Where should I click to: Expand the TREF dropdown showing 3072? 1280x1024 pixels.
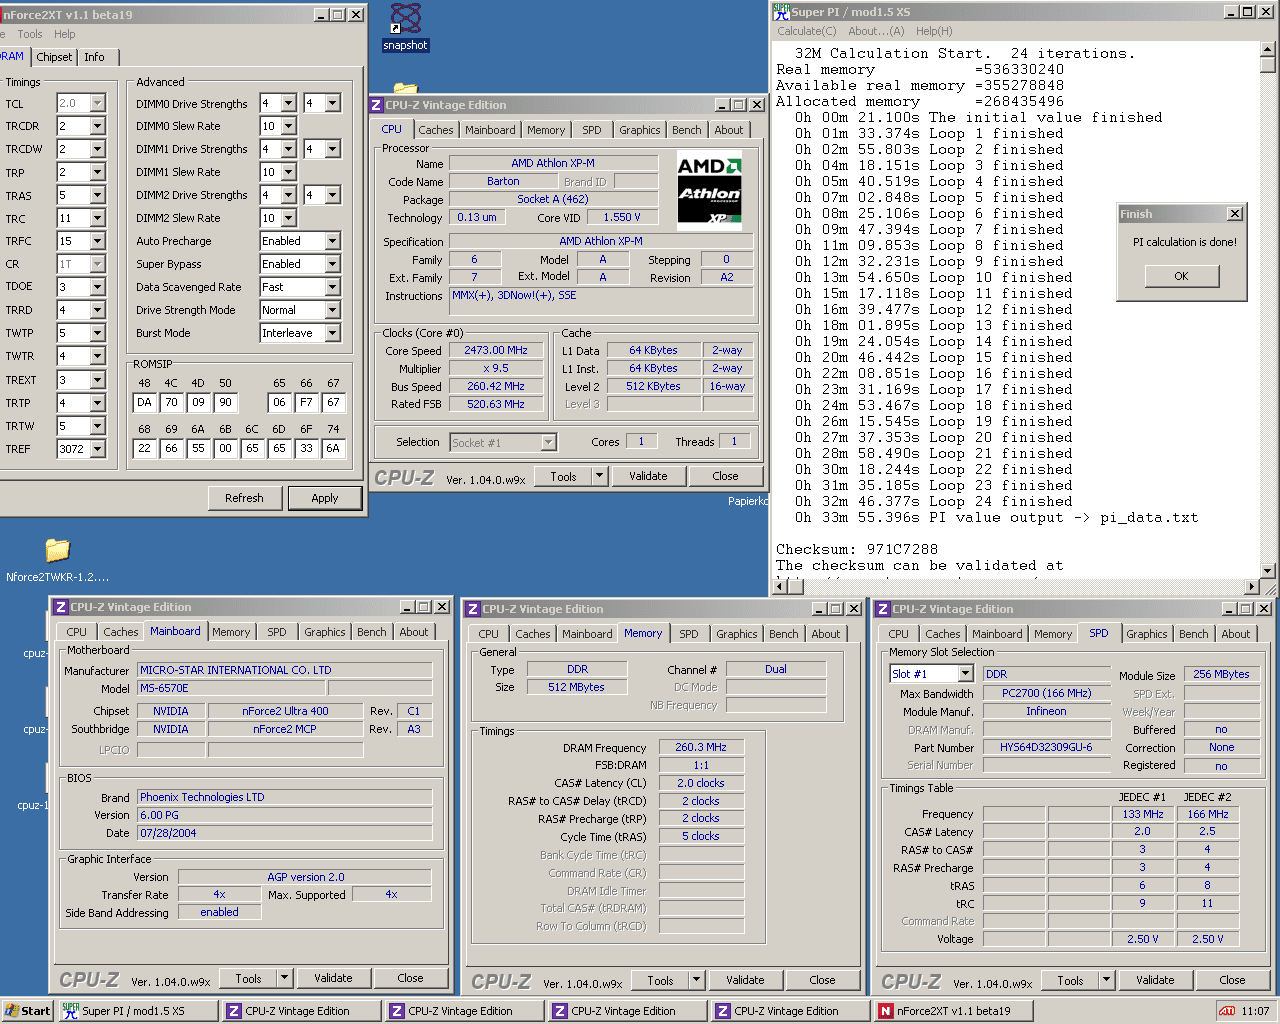(97, 449)
